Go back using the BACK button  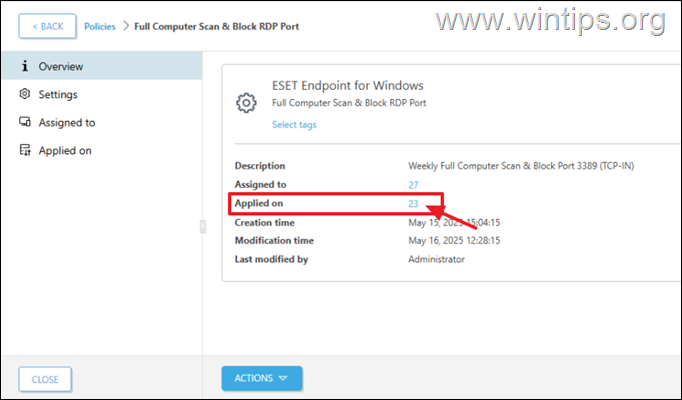click(x=47, y=26)
